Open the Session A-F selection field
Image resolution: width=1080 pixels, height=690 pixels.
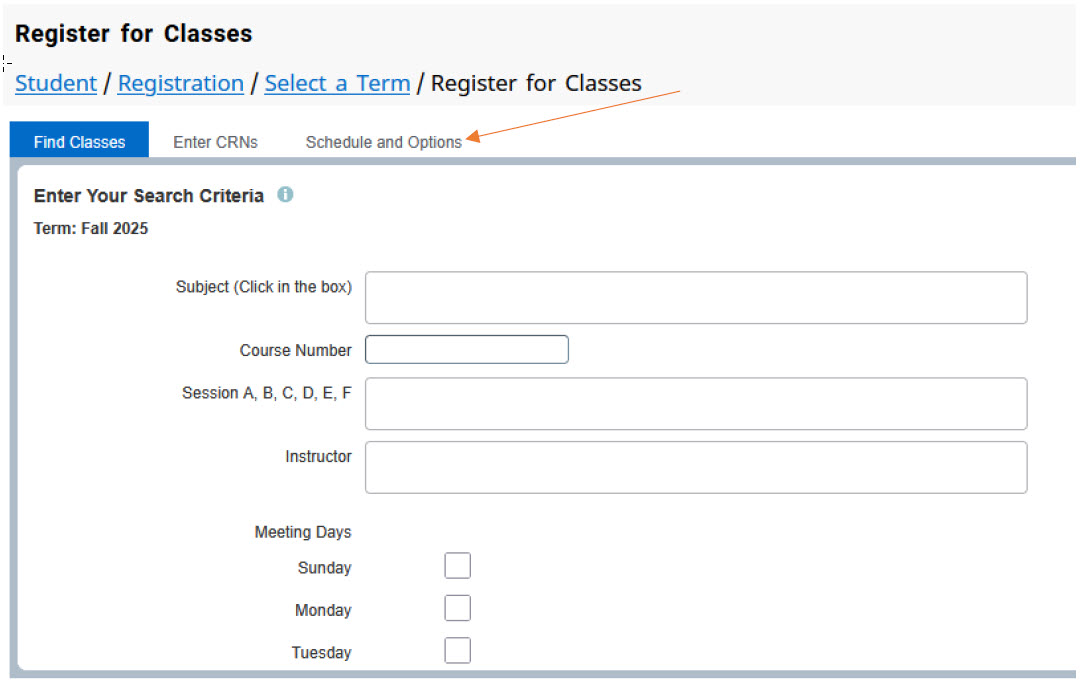pyautogui.click(x=695, y=403)
